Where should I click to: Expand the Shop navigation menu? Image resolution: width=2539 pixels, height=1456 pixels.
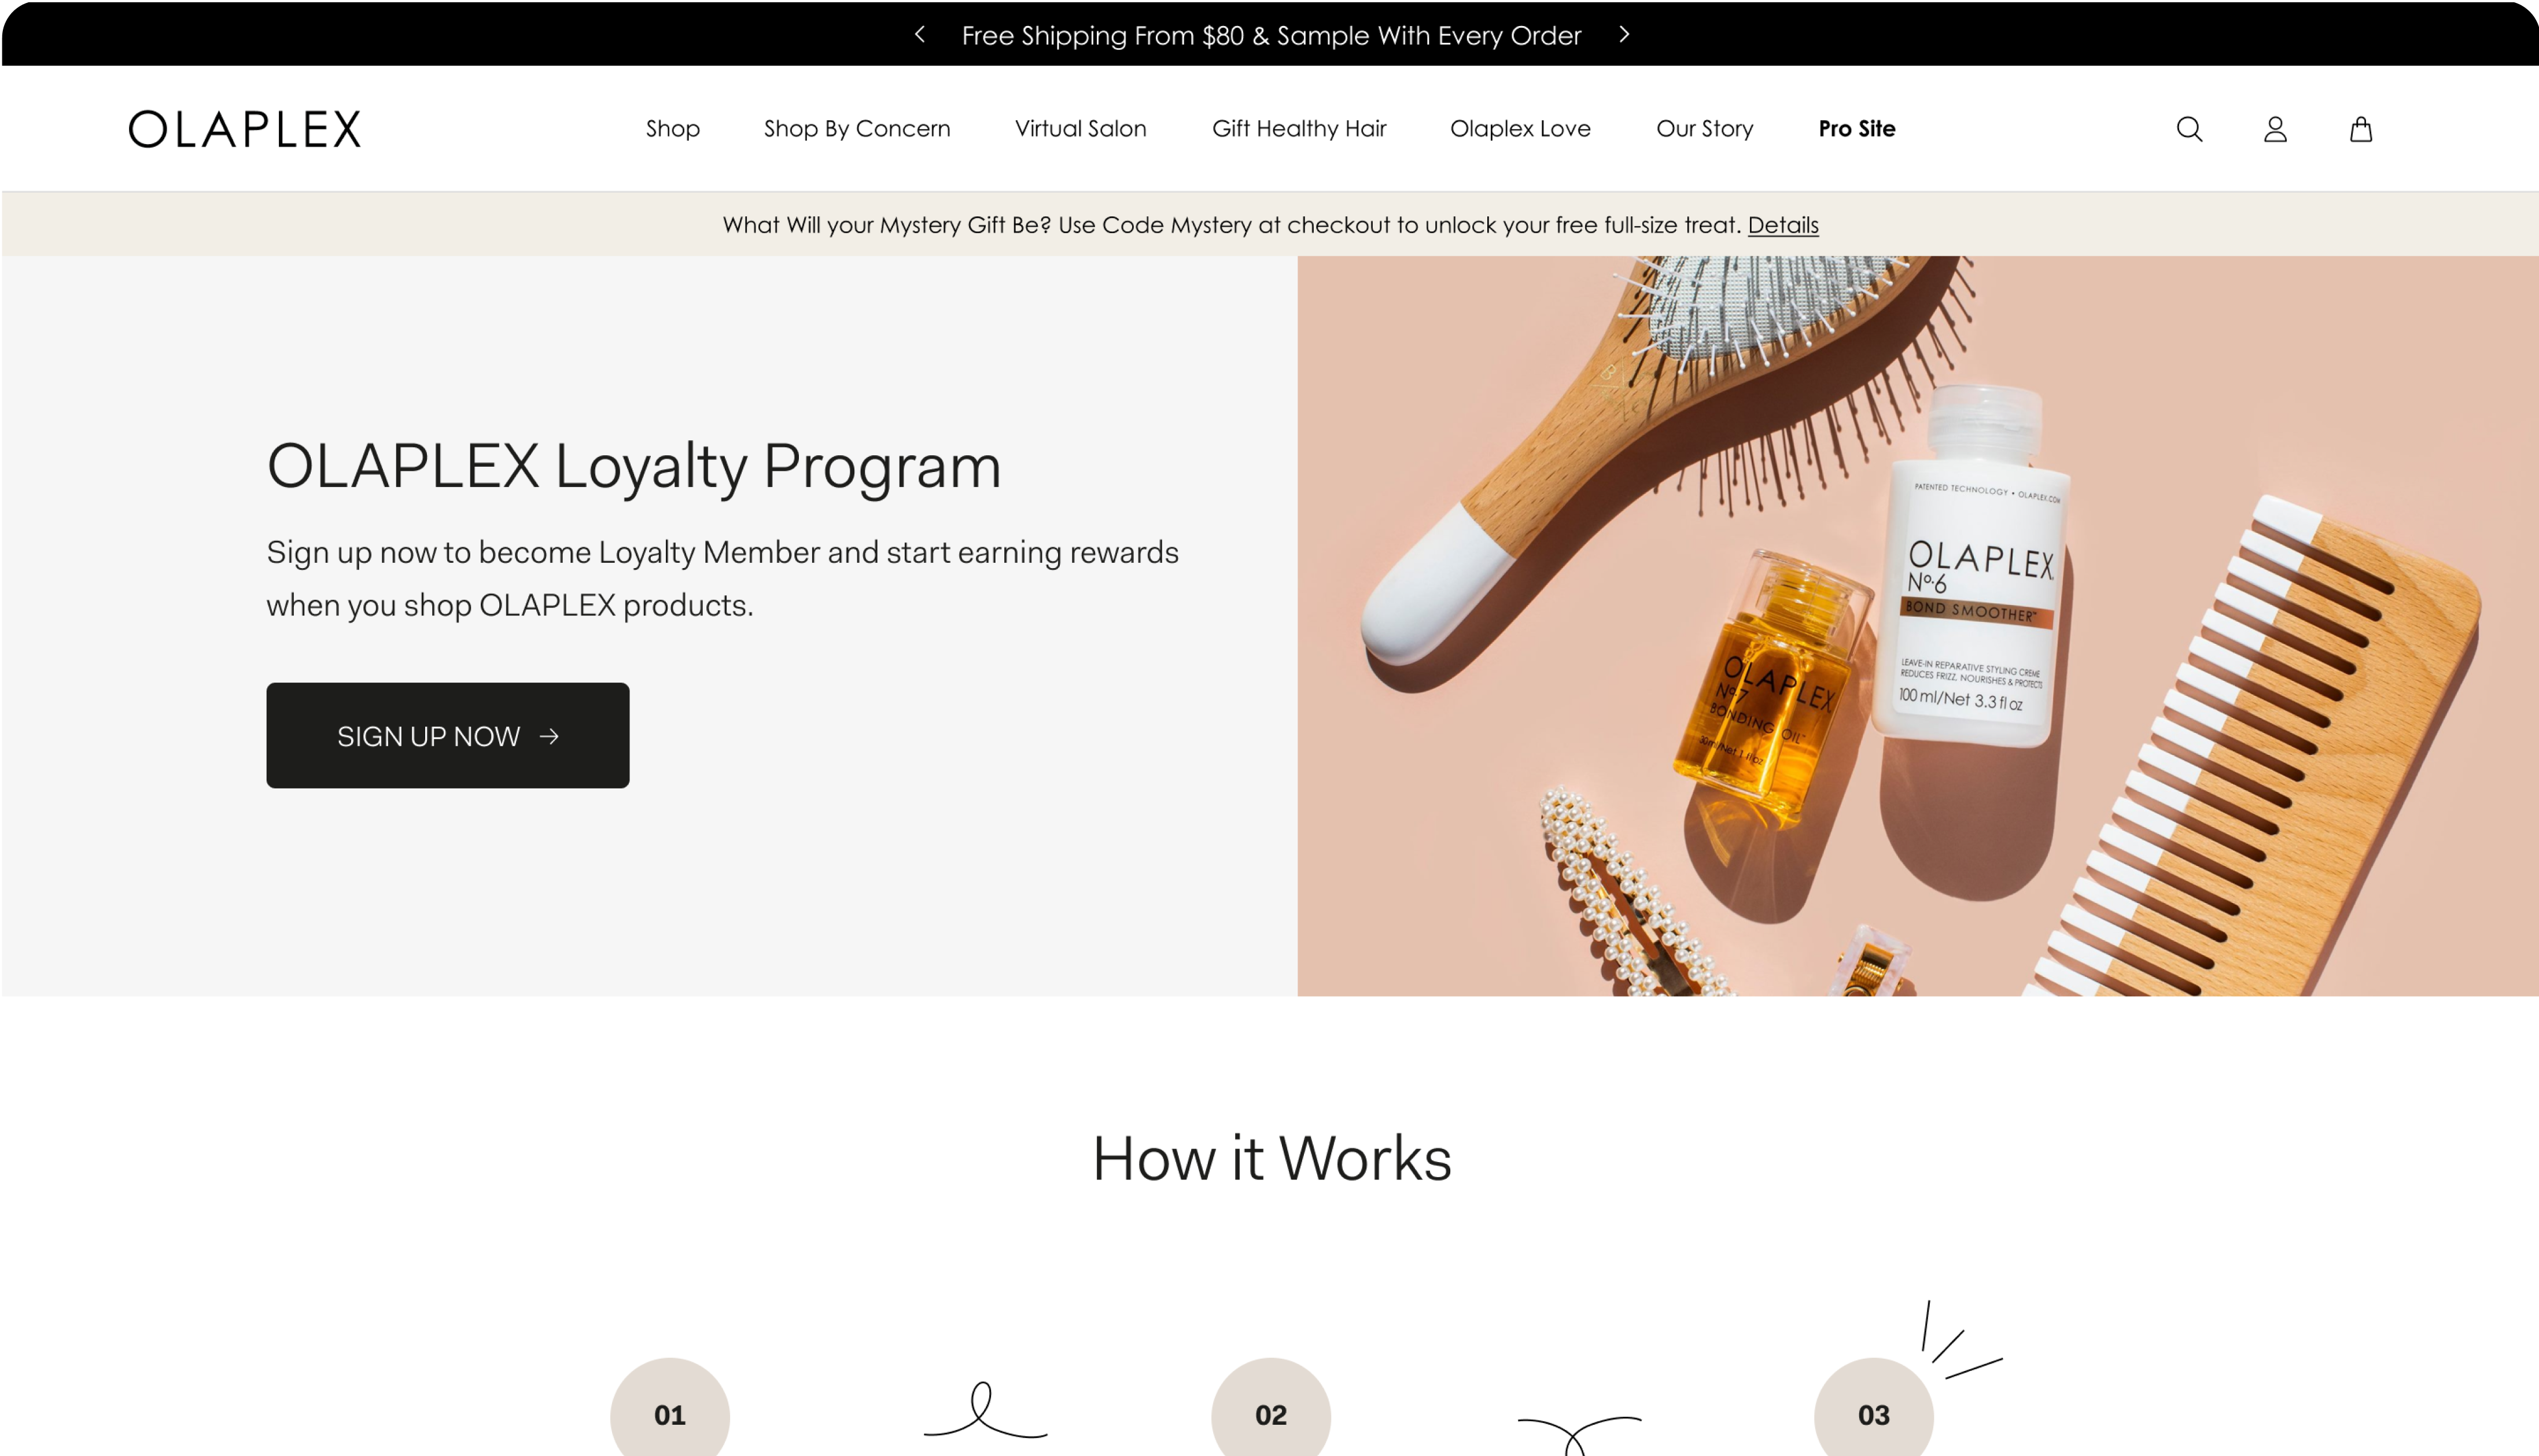673,128
